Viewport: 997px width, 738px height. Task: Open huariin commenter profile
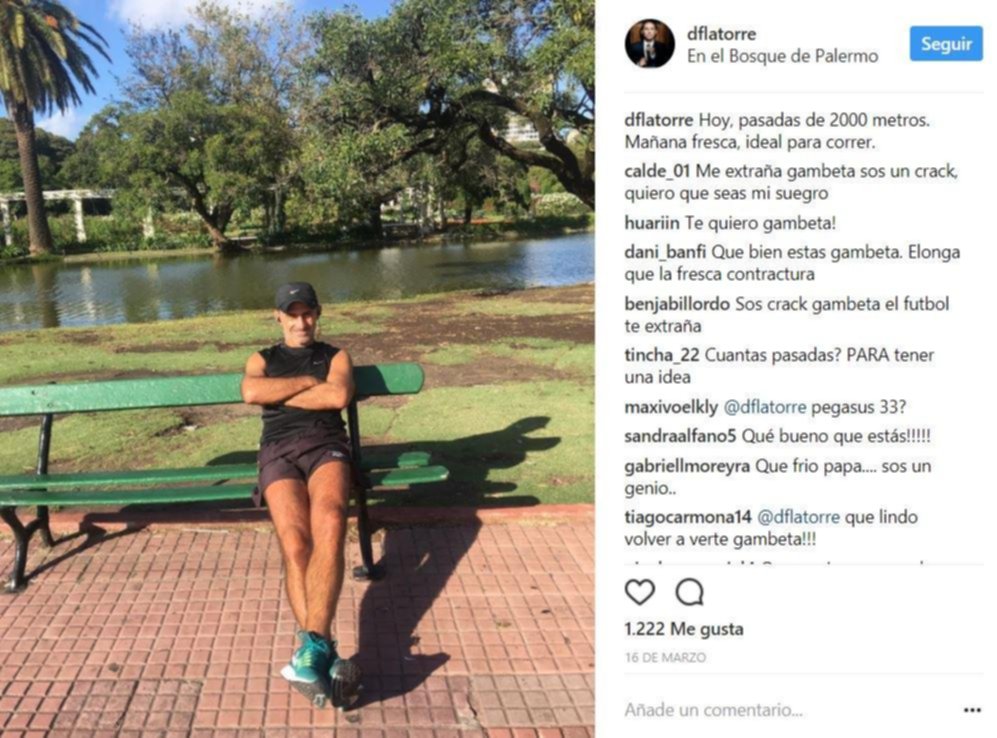coord(652,223)
